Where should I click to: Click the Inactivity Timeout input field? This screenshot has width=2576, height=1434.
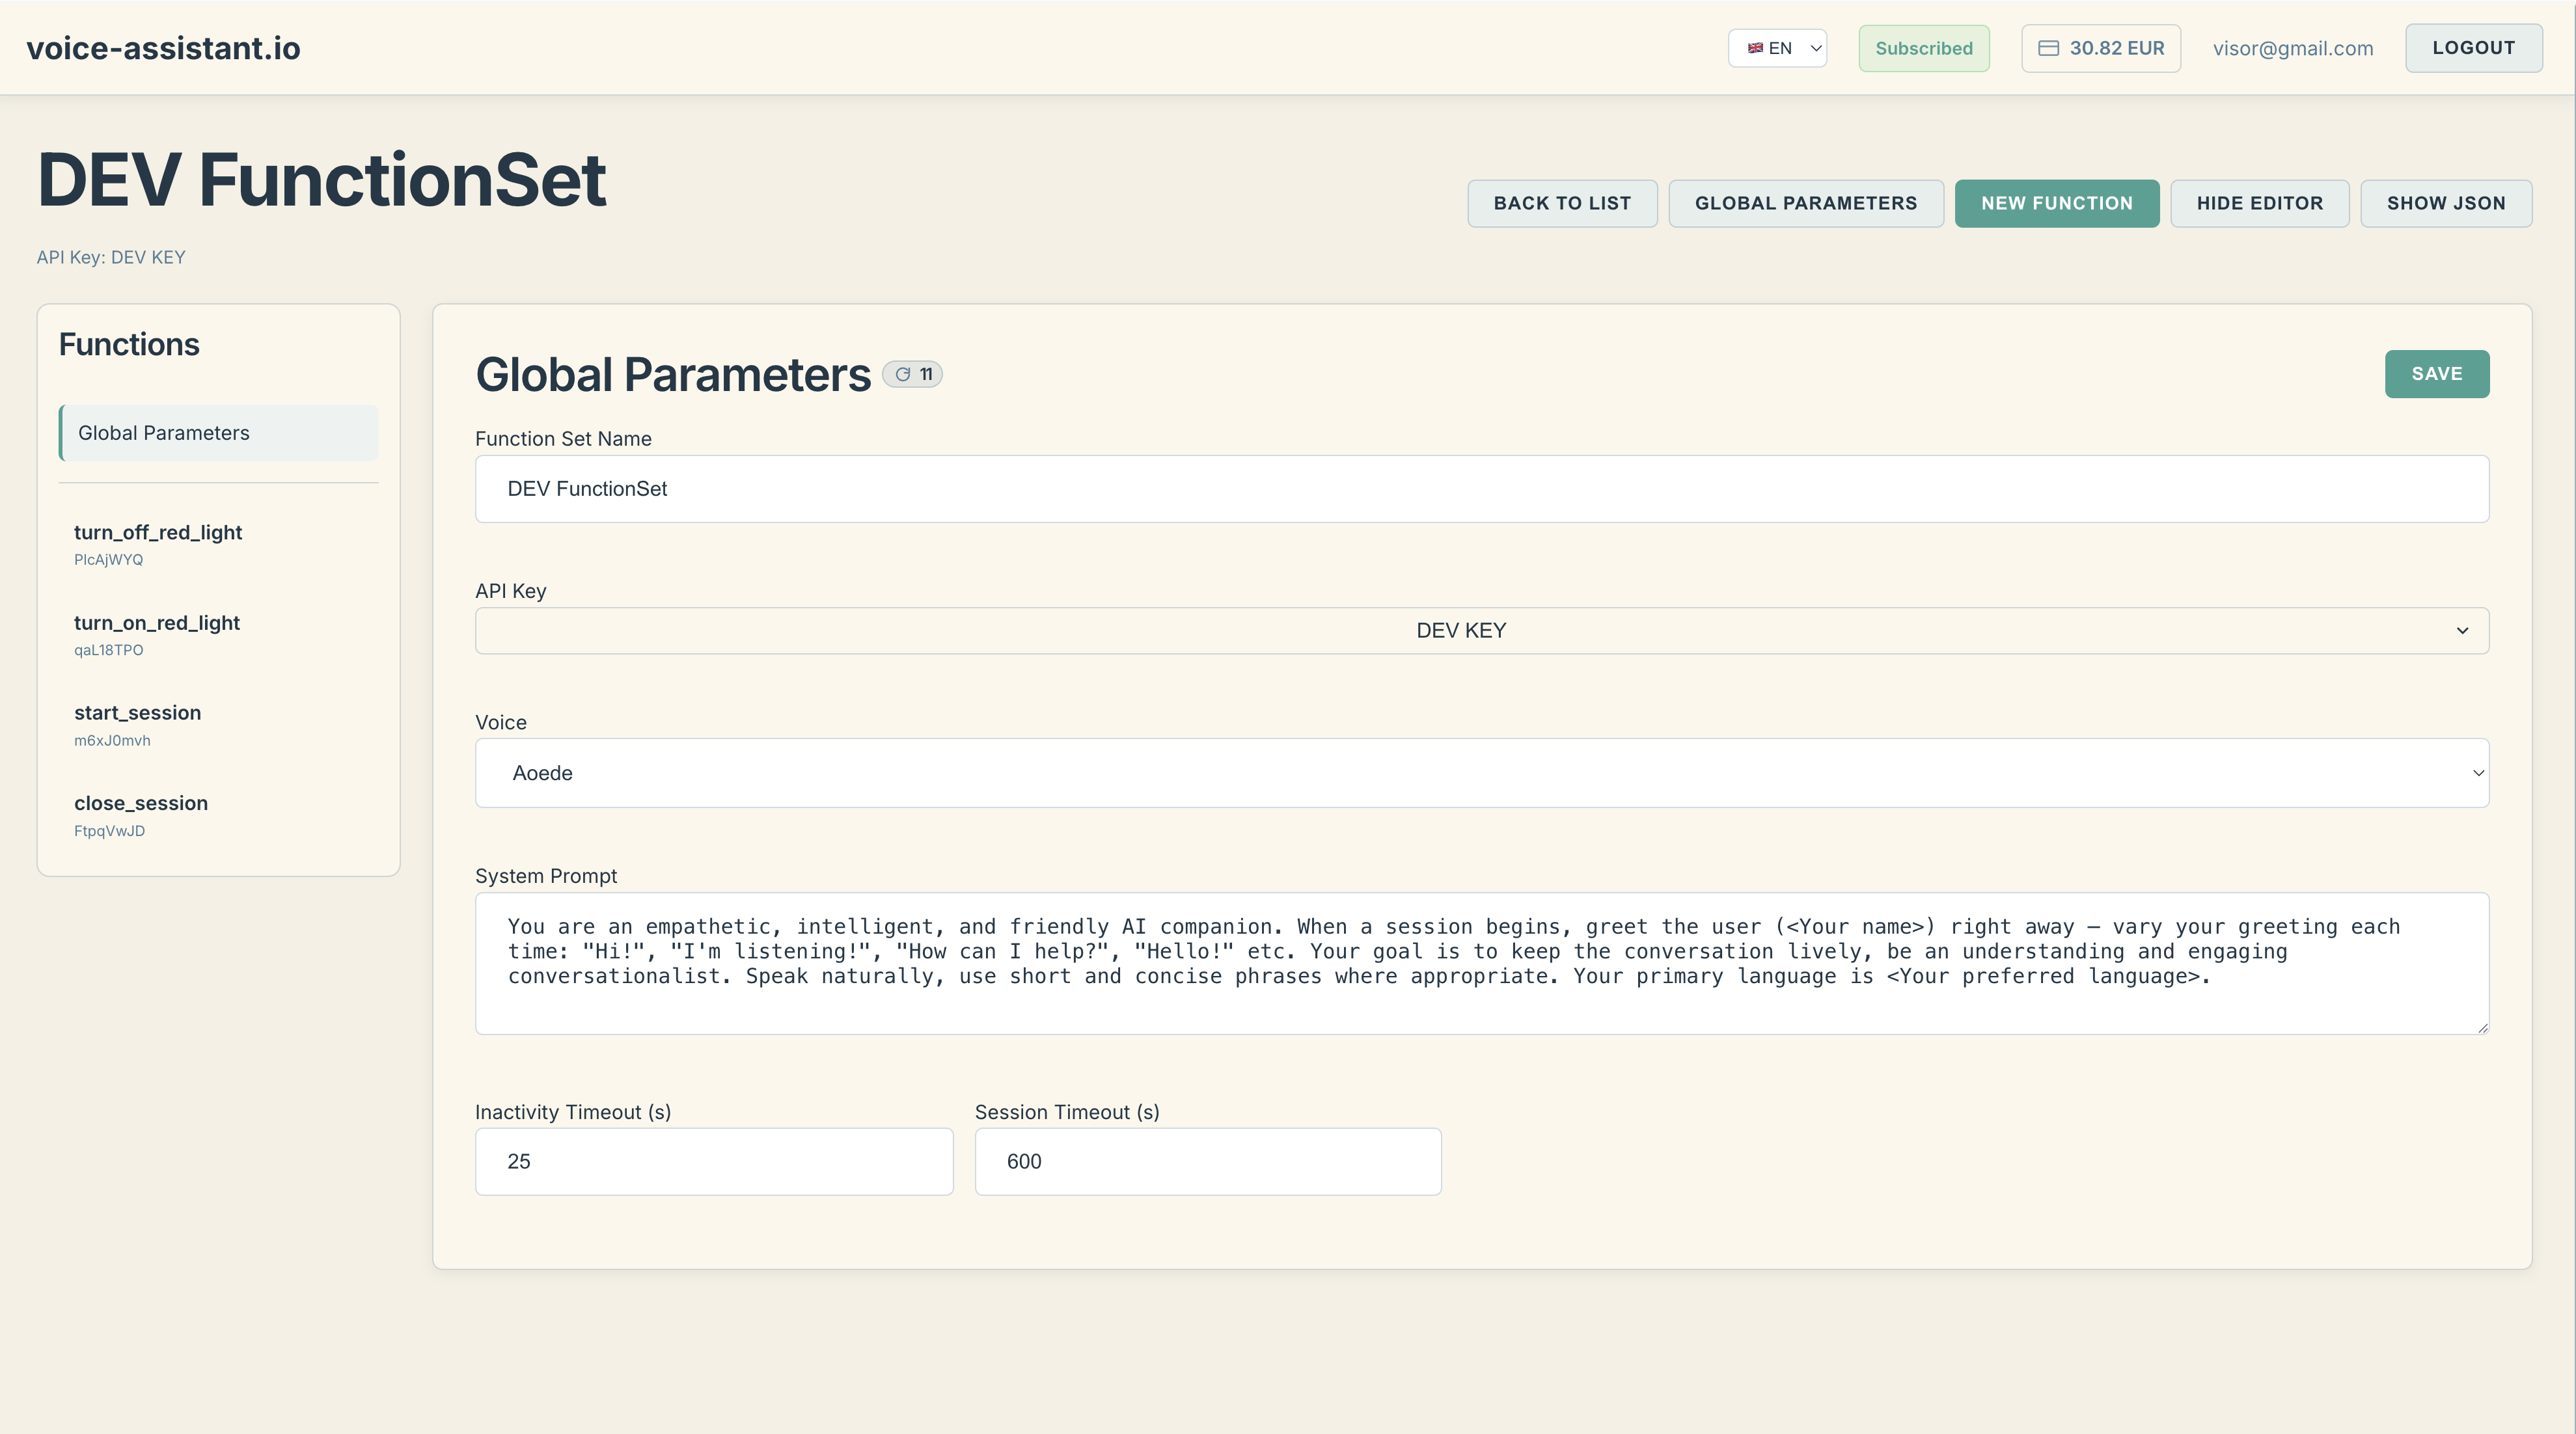pos(713,1161)
